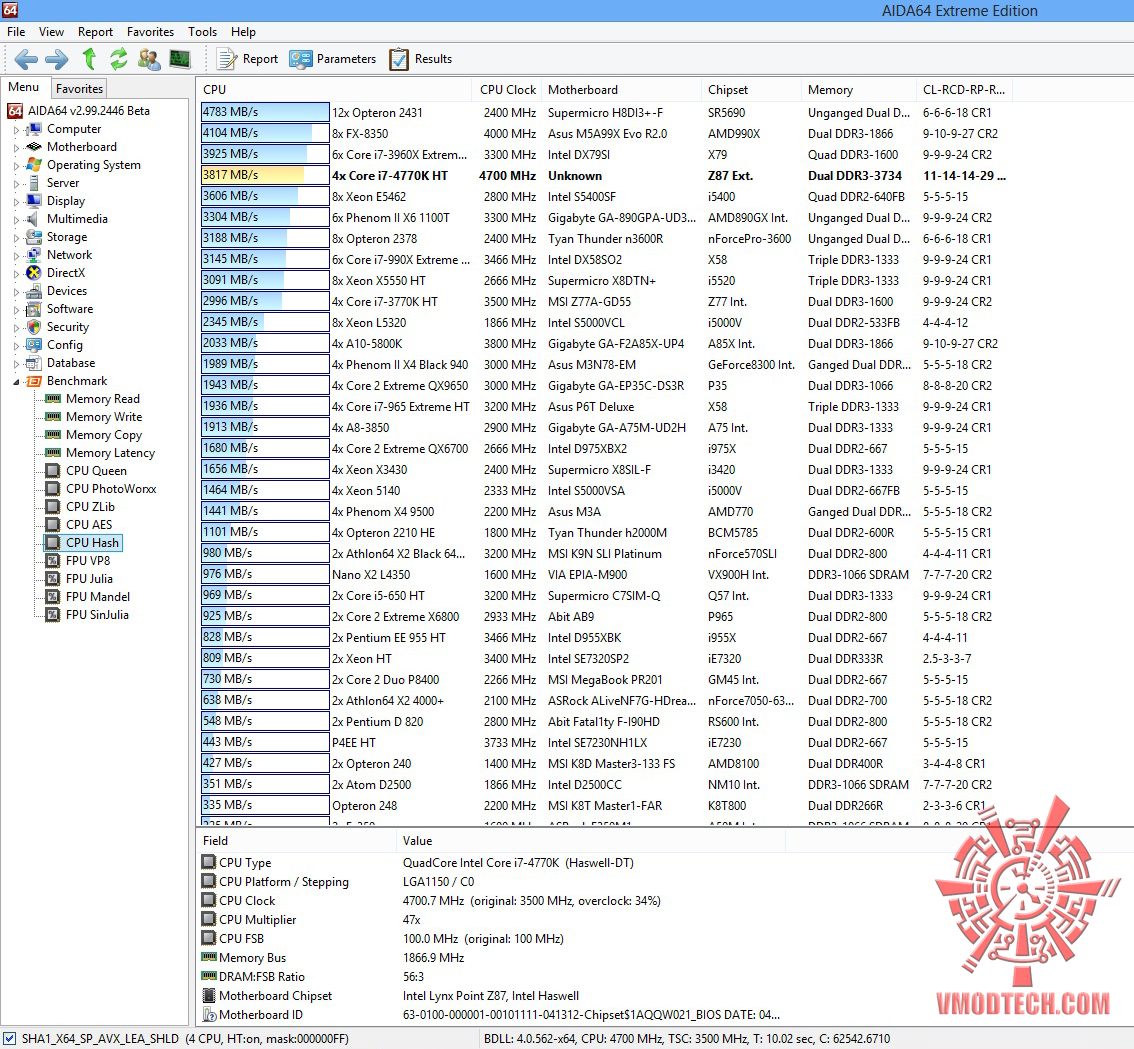The width and height of the screenshot is (1134, 1049).
Task: Expand the Motherboard tree node
Action: pos(16,148)
